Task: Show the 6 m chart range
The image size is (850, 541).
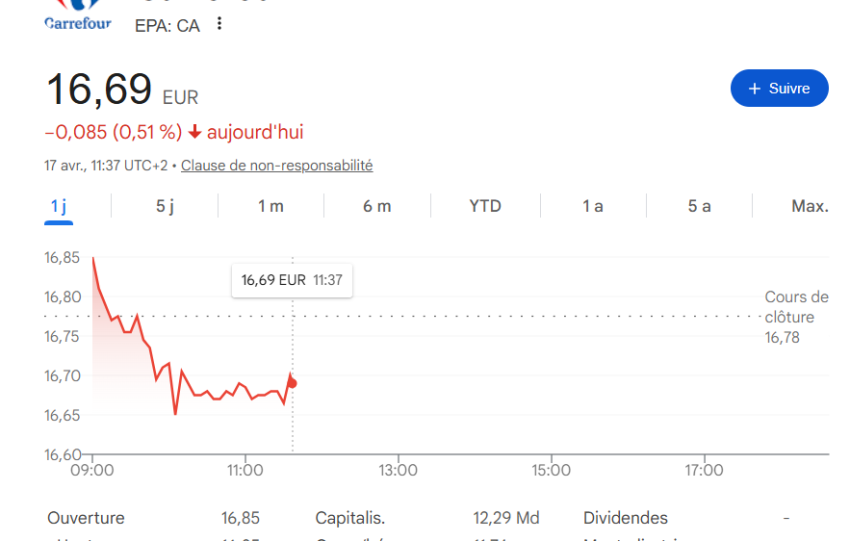Action: pyautogui.click(x=377, y=206)
